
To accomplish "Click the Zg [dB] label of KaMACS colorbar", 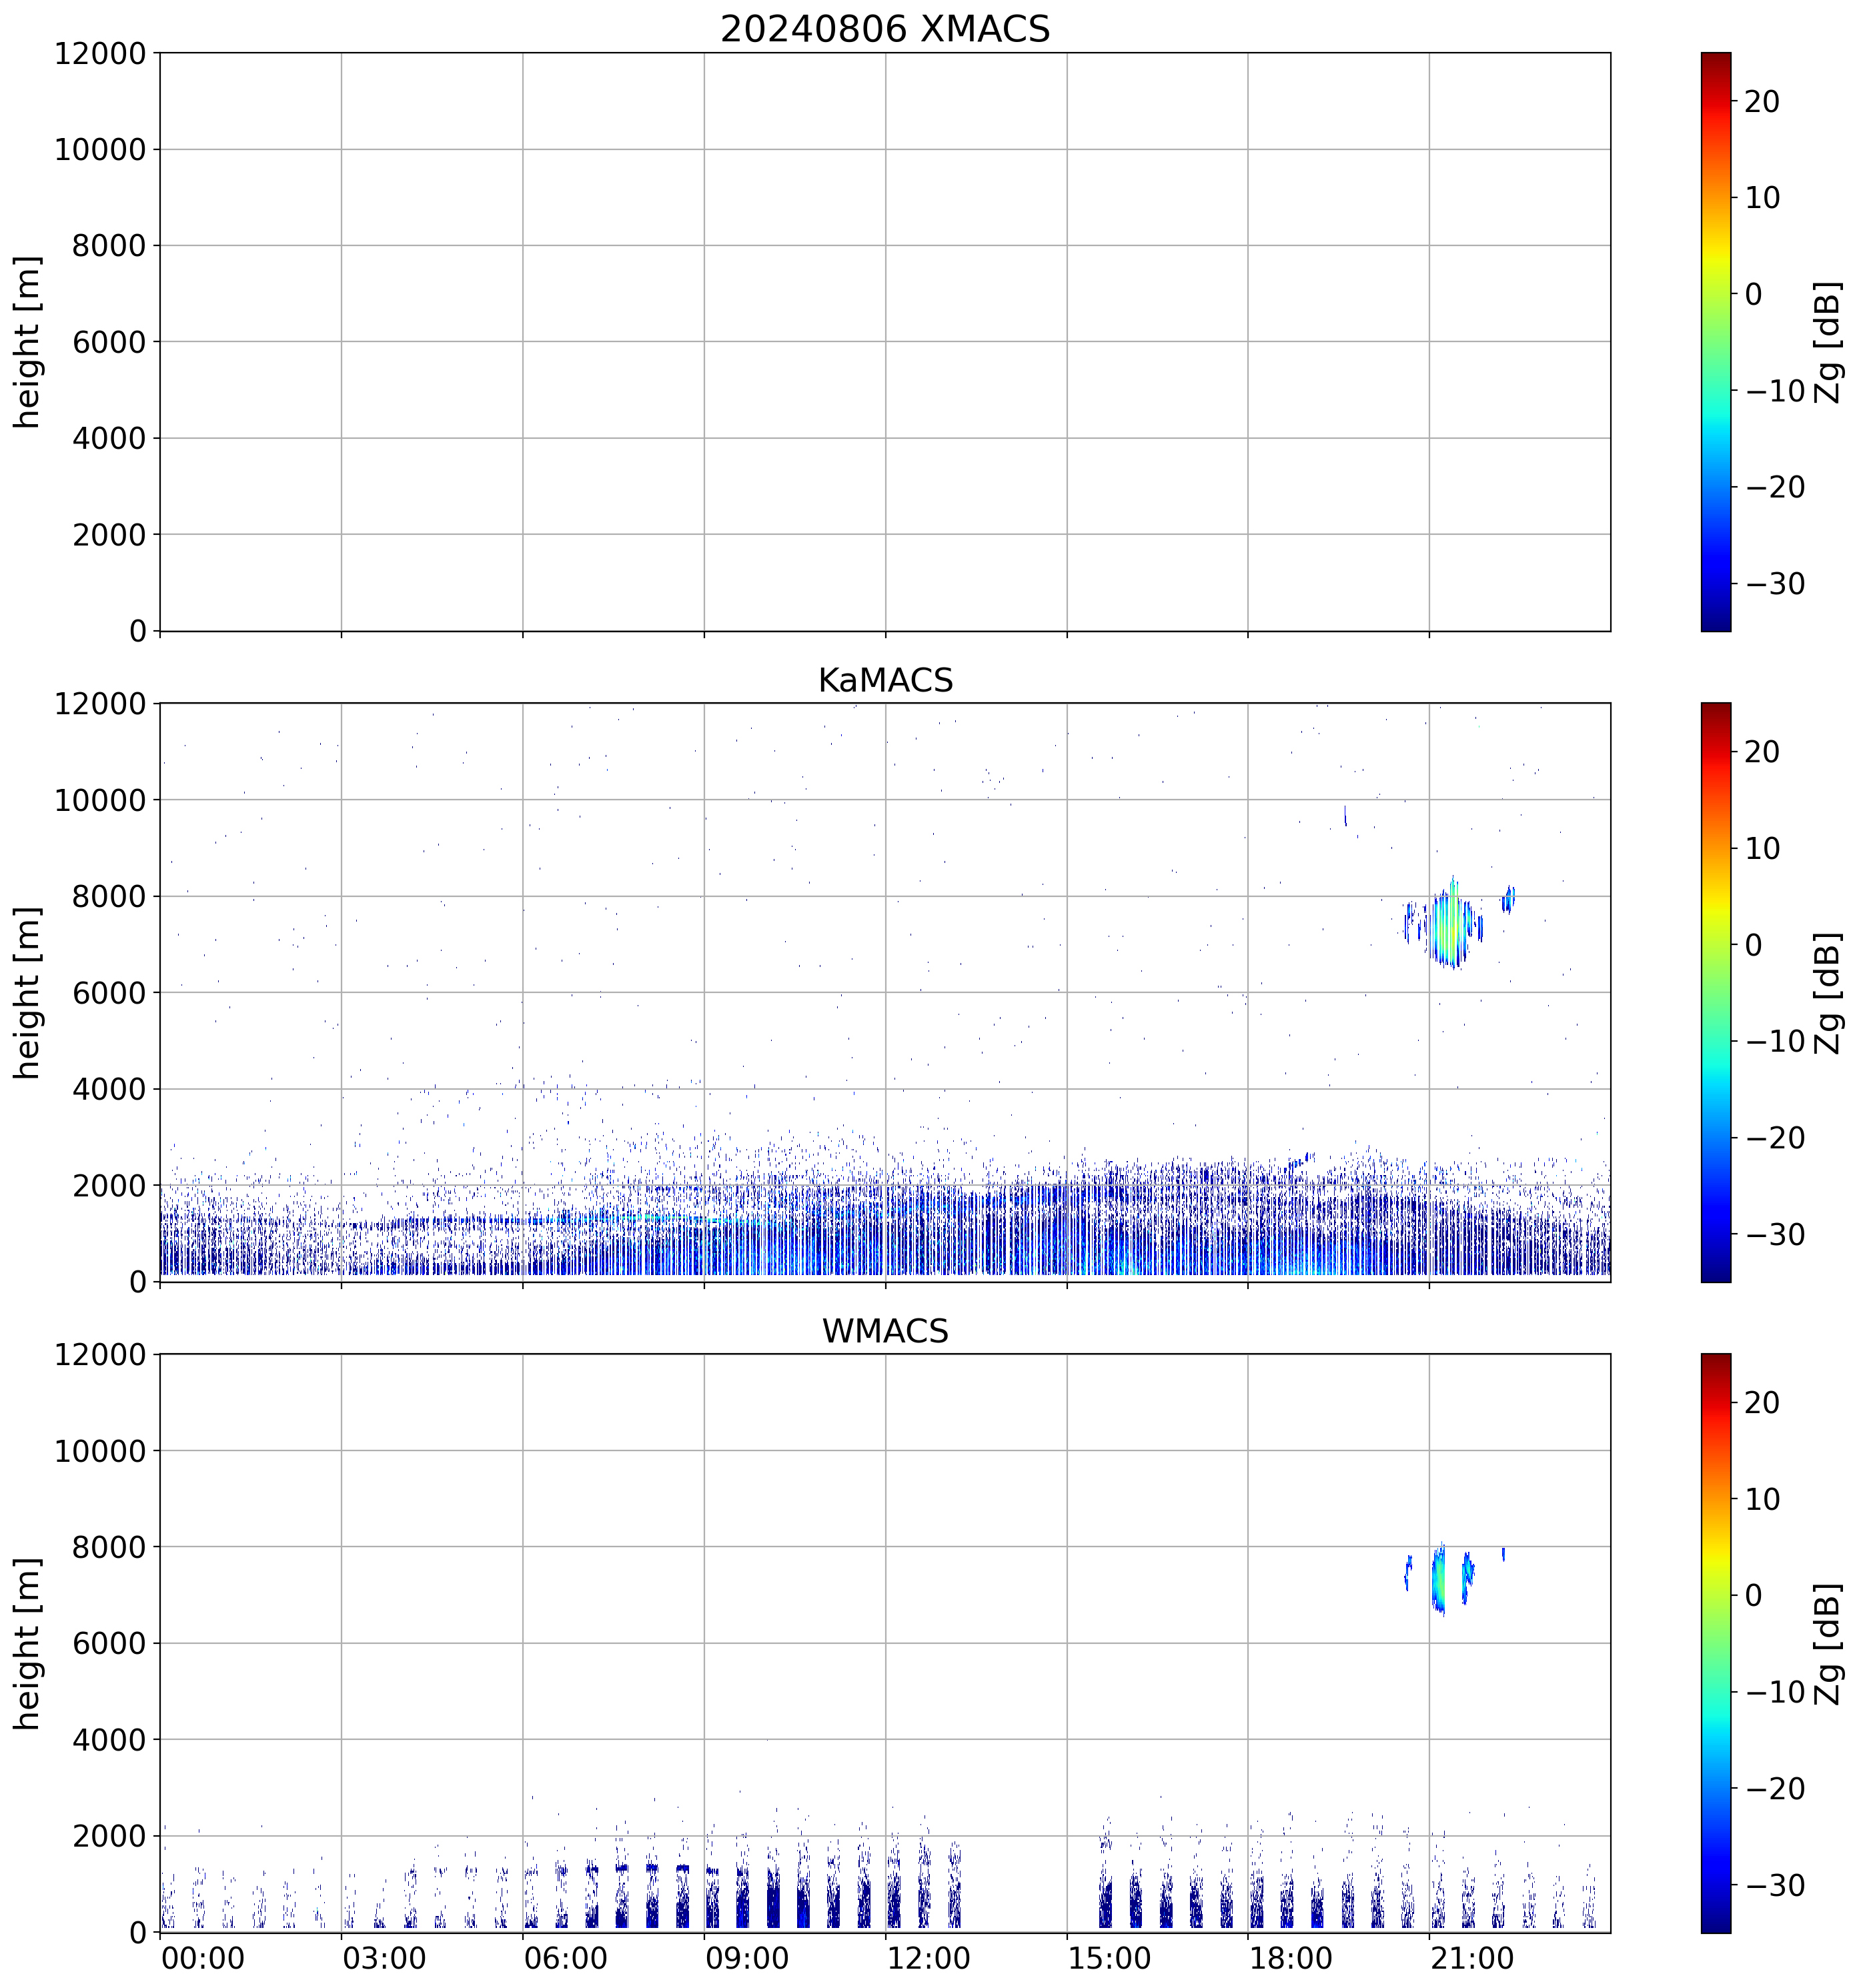I will (x=1827, y=992).
